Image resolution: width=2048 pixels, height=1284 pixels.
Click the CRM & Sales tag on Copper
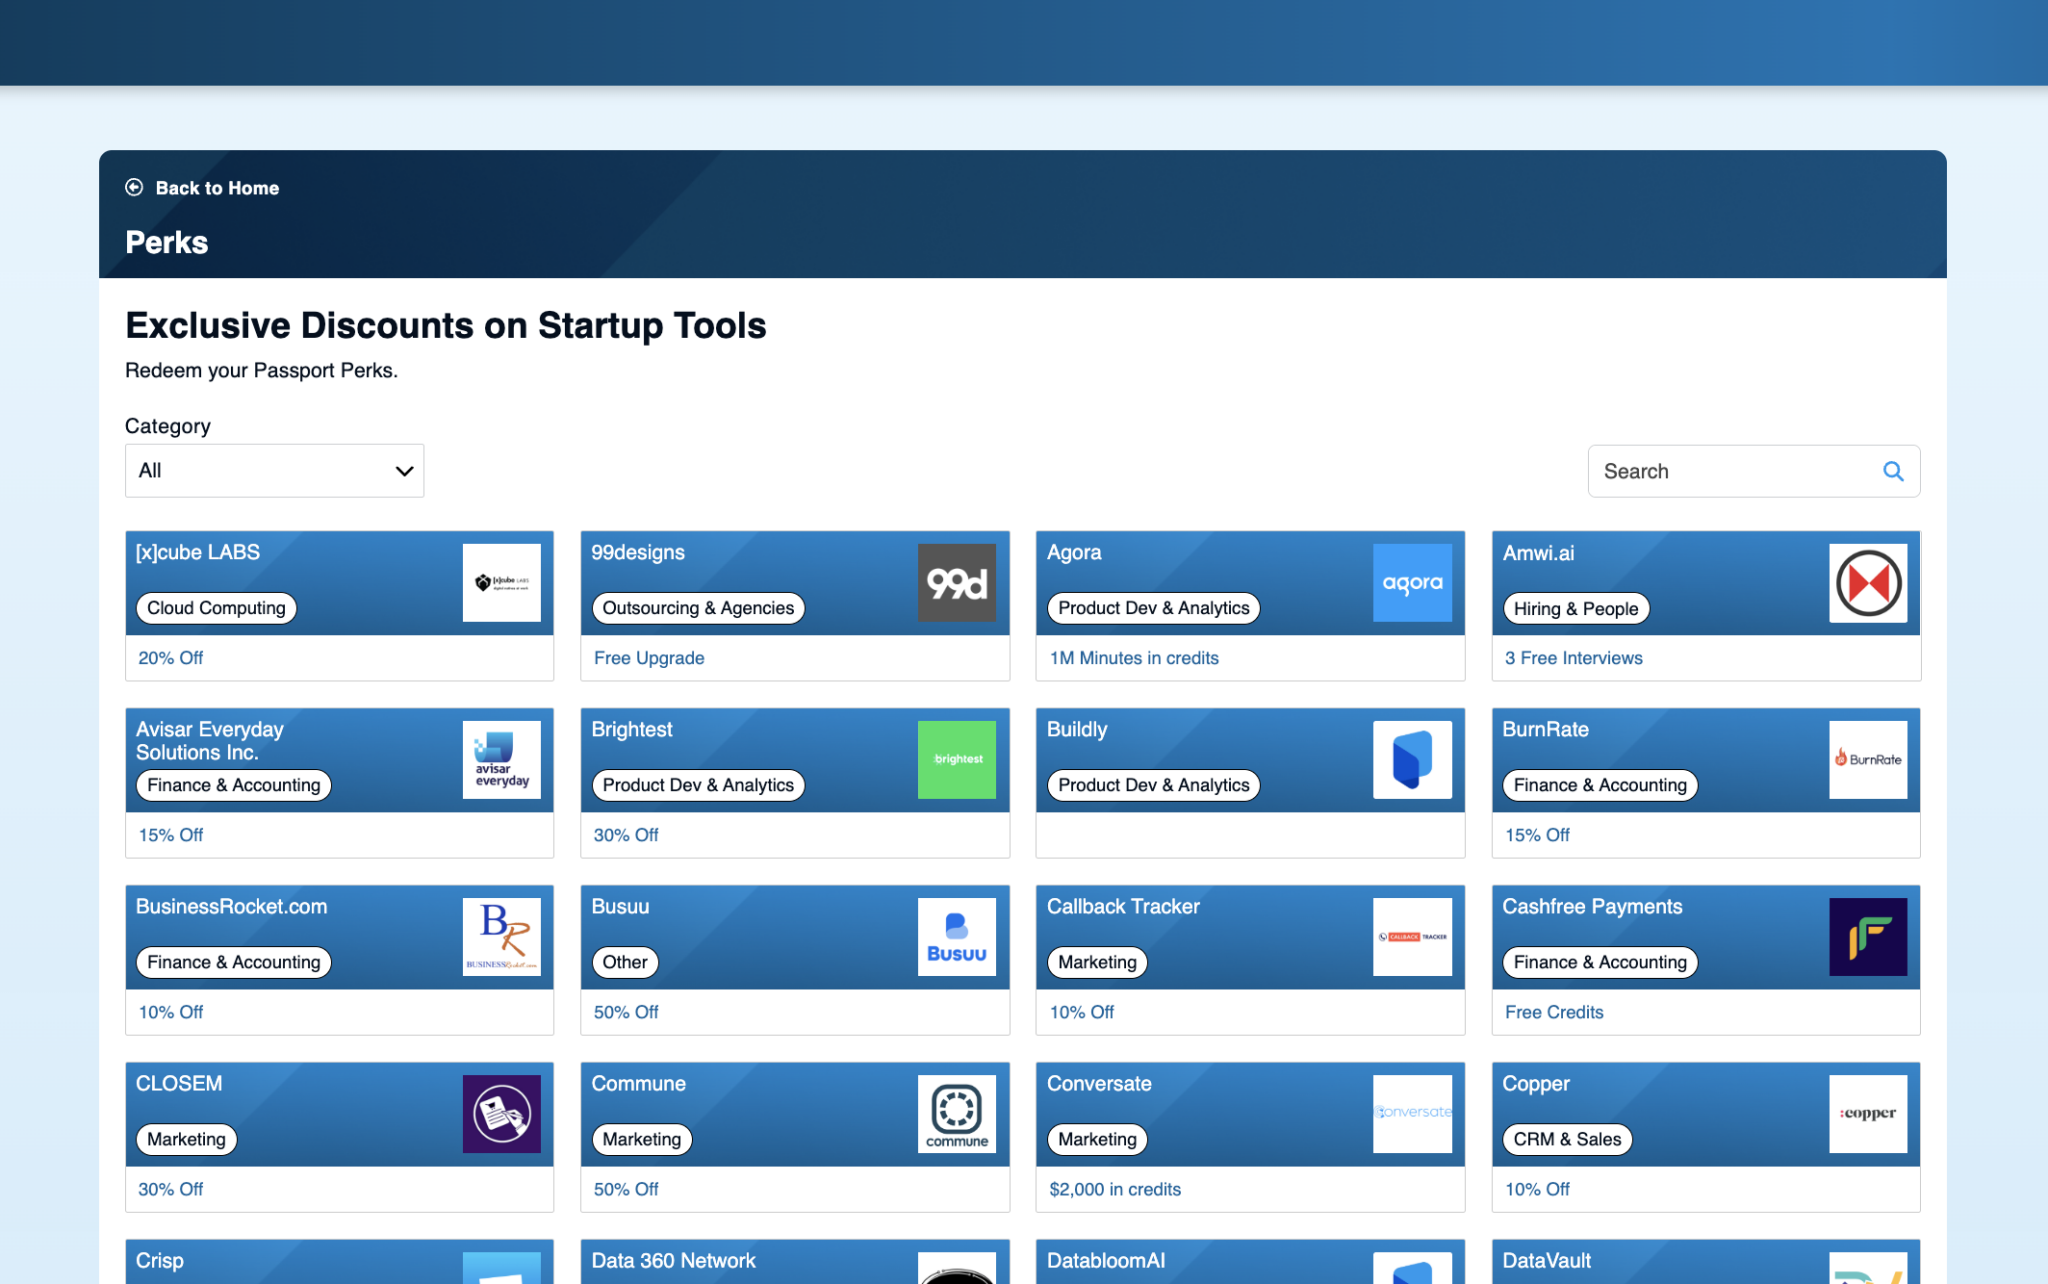[1566, 1139]
